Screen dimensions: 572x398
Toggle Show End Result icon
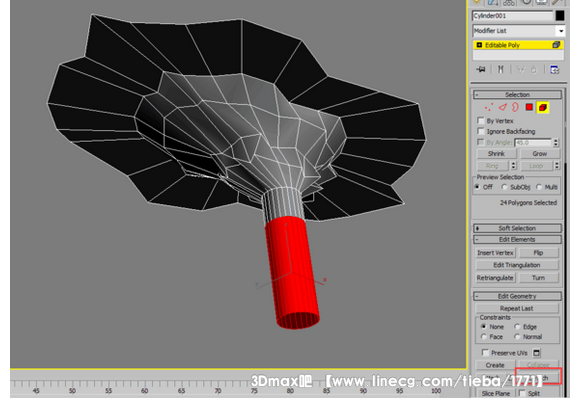coord(501,69)
